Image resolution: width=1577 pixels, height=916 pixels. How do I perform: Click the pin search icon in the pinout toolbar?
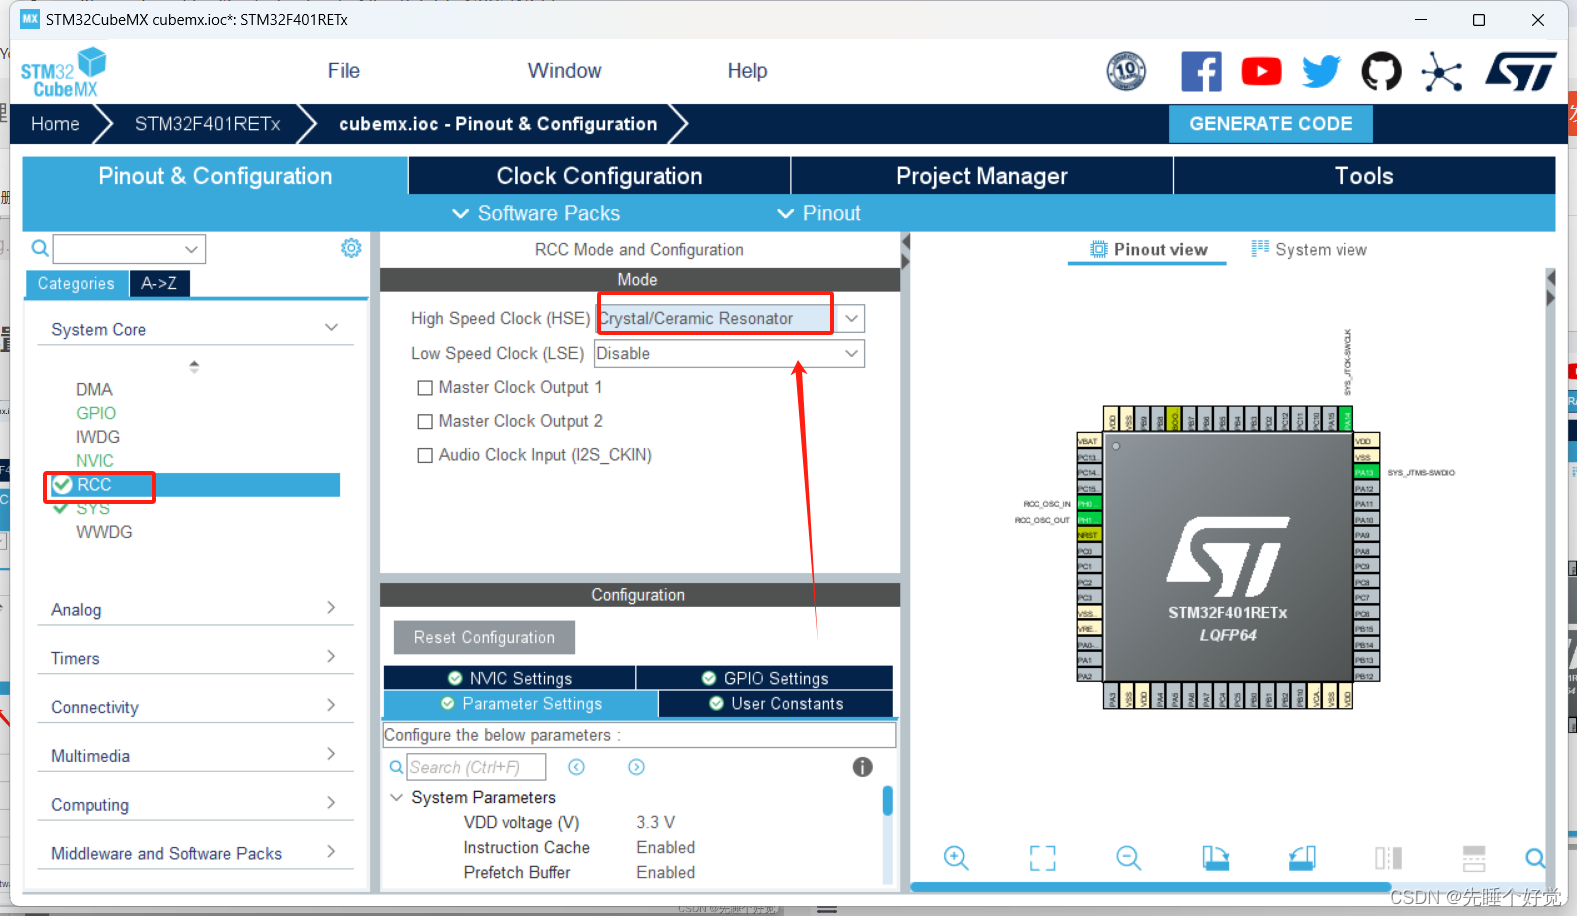coord(1535,858)
